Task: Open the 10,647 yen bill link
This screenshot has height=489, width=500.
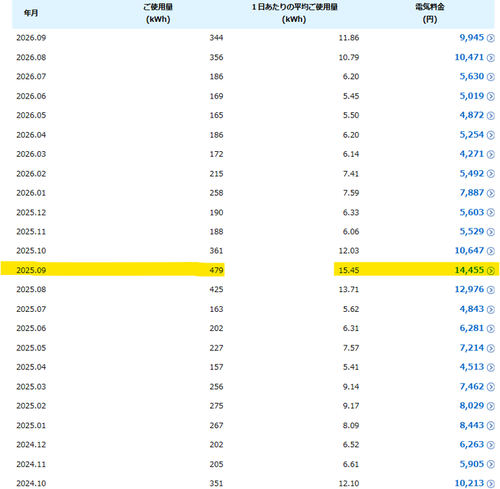Action: coord(469,251)
